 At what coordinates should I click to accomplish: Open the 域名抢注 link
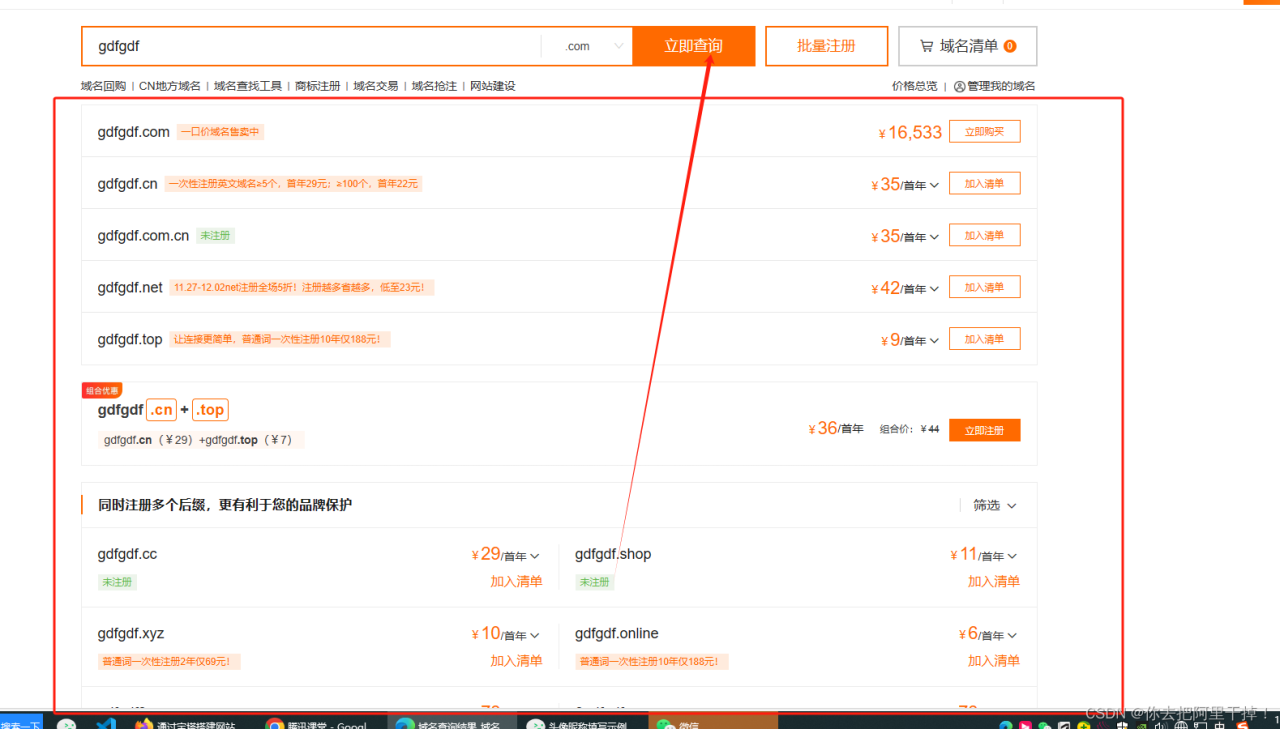coord(434,87)
